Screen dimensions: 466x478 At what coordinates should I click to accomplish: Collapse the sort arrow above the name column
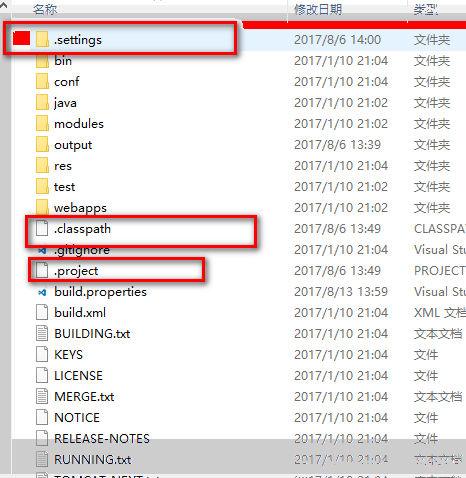(x=4, y=4)
